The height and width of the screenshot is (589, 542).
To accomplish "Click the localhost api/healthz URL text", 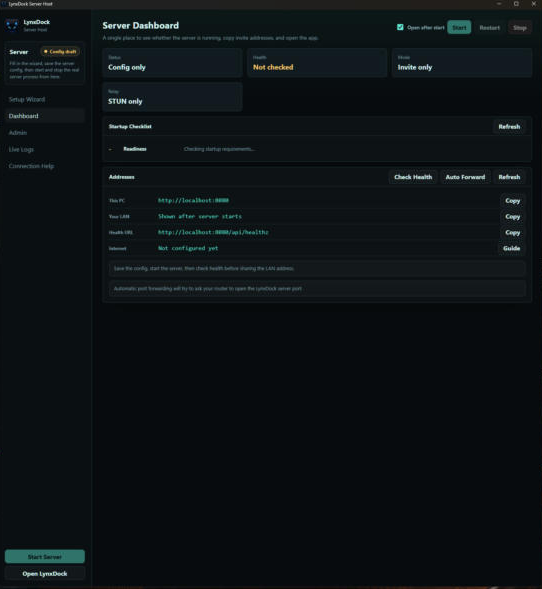I will [x=213, y=232].
